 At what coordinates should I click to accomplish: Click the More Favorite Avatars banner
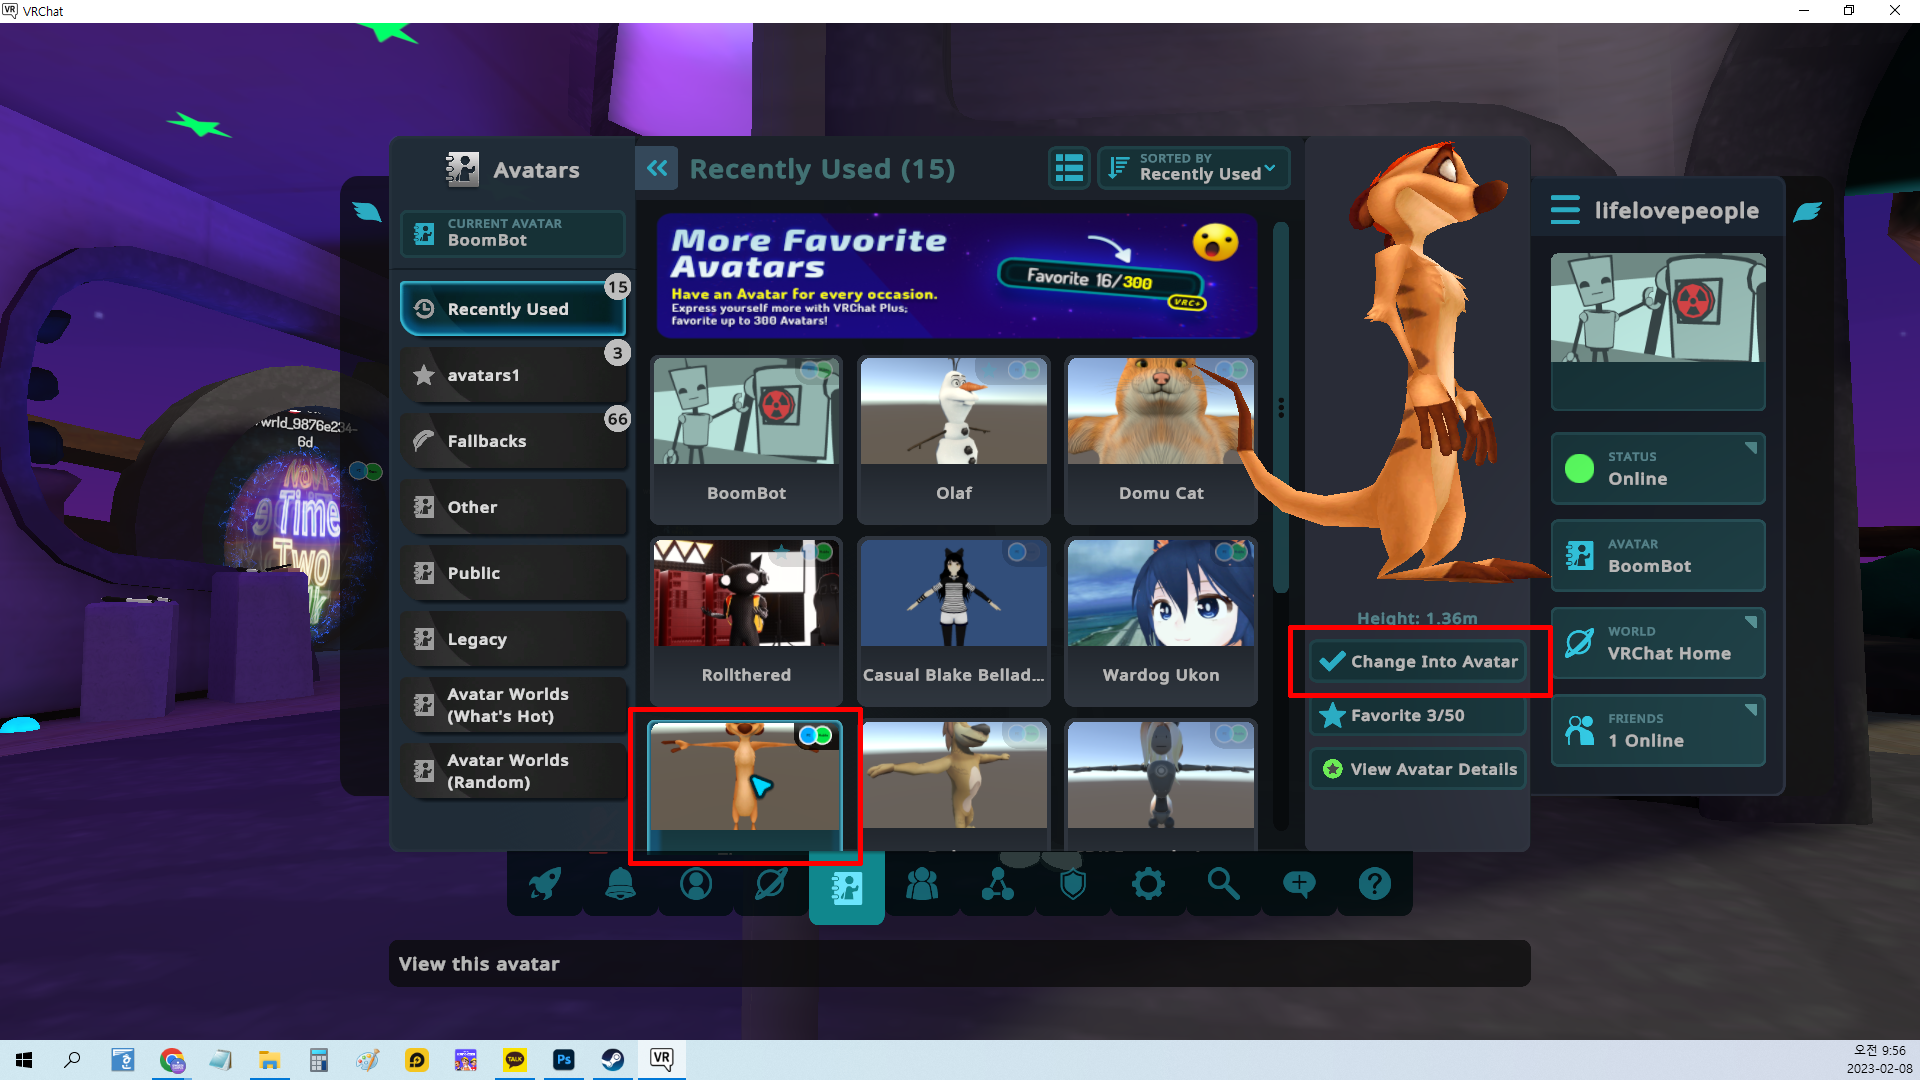[x=957, y=276]
